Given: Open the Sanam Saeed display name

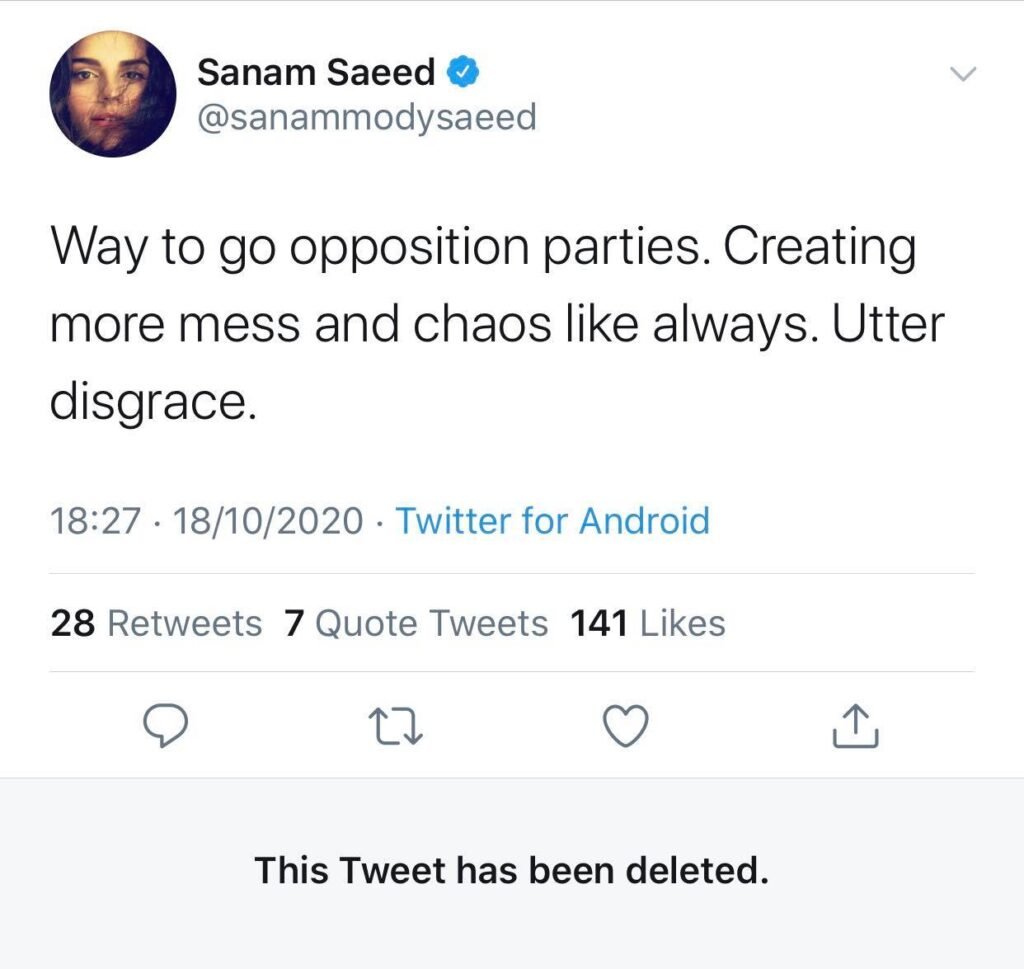Looking at the screenshot, I should pyautogui.click(x=316, y=72).
